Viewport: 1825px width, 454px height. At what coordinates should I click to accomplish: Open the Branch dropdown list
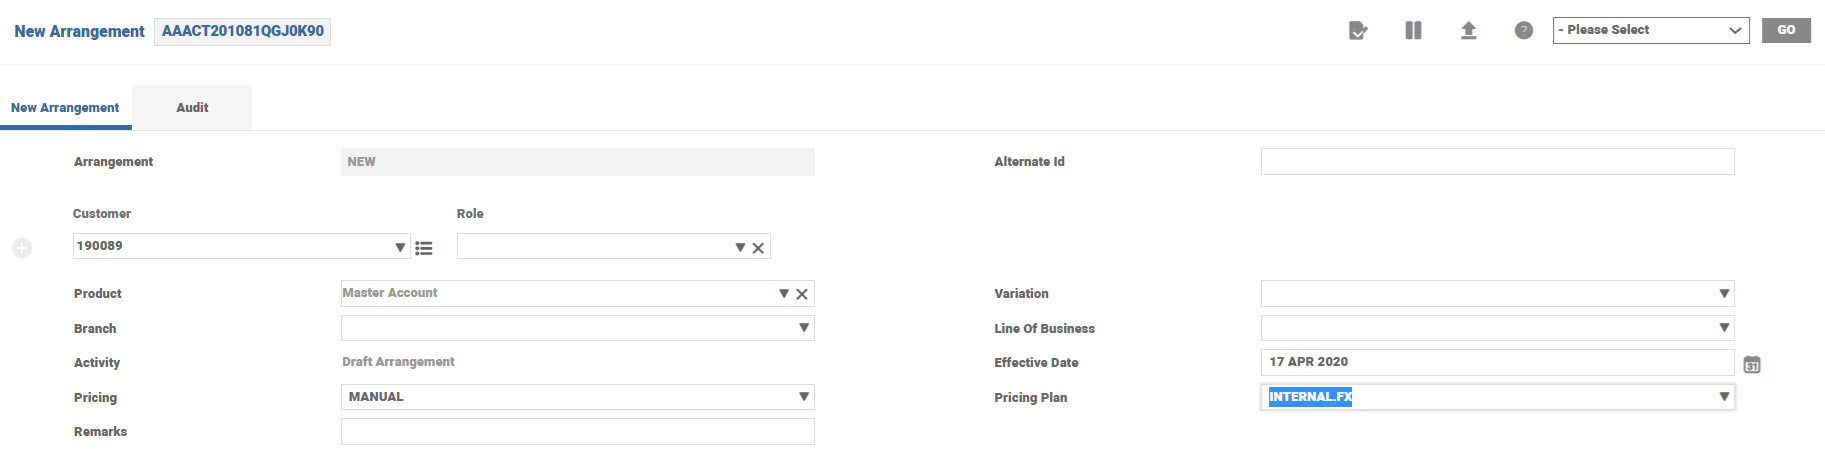(803, 328)
